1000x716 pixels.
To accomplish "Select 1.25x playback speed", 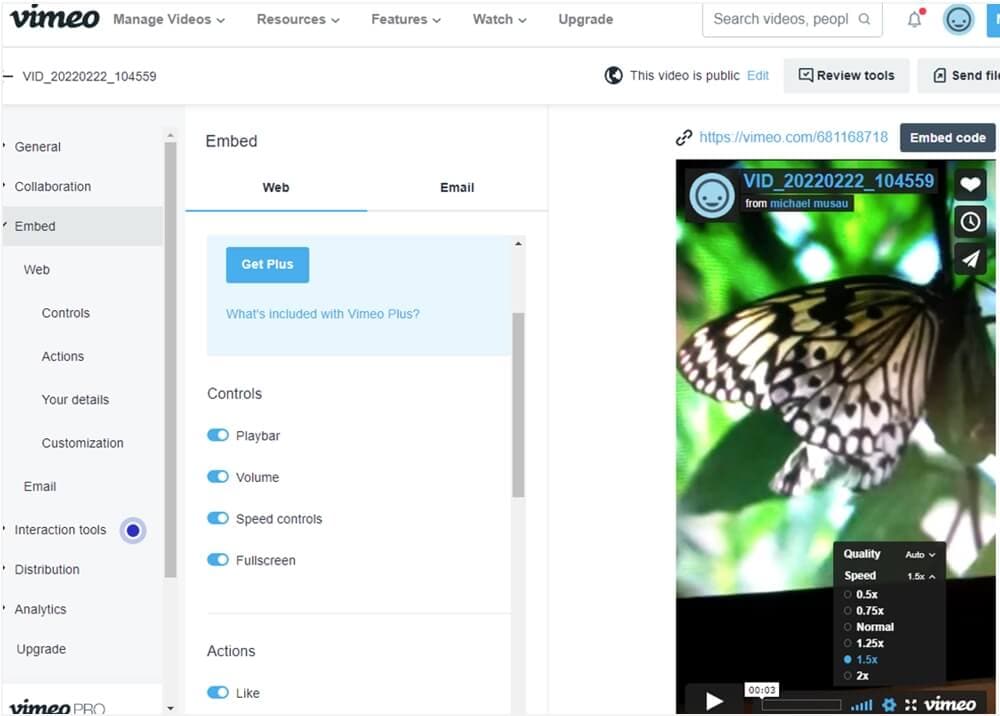I will [864, 643].
